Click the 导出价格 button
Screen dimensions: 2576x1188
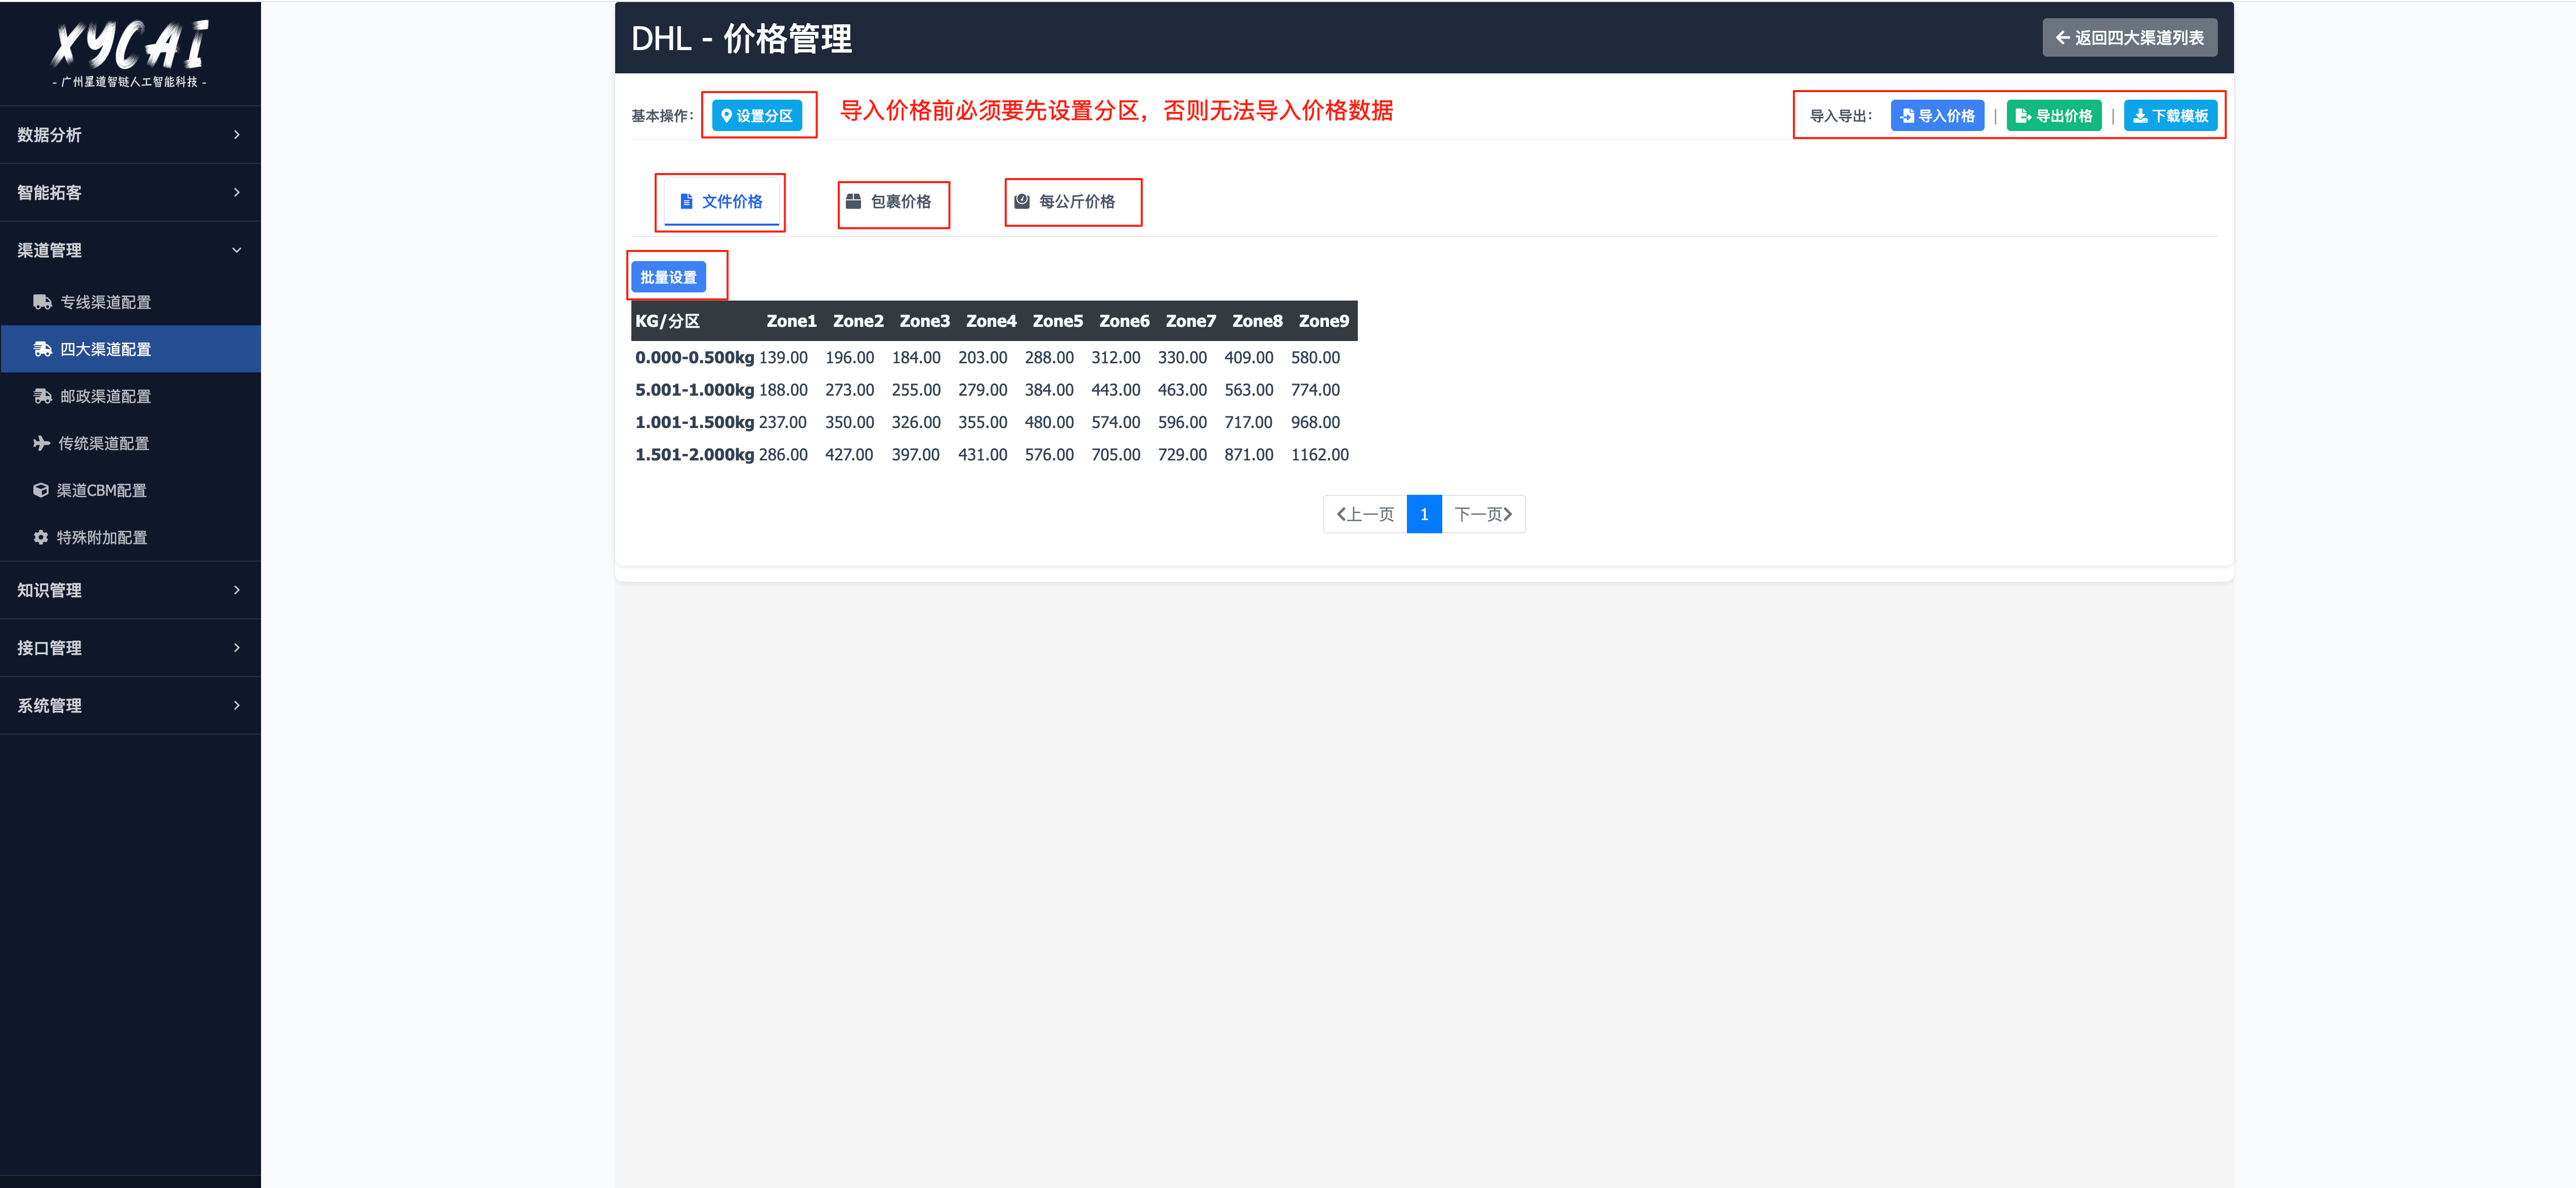click(2054, 116)
